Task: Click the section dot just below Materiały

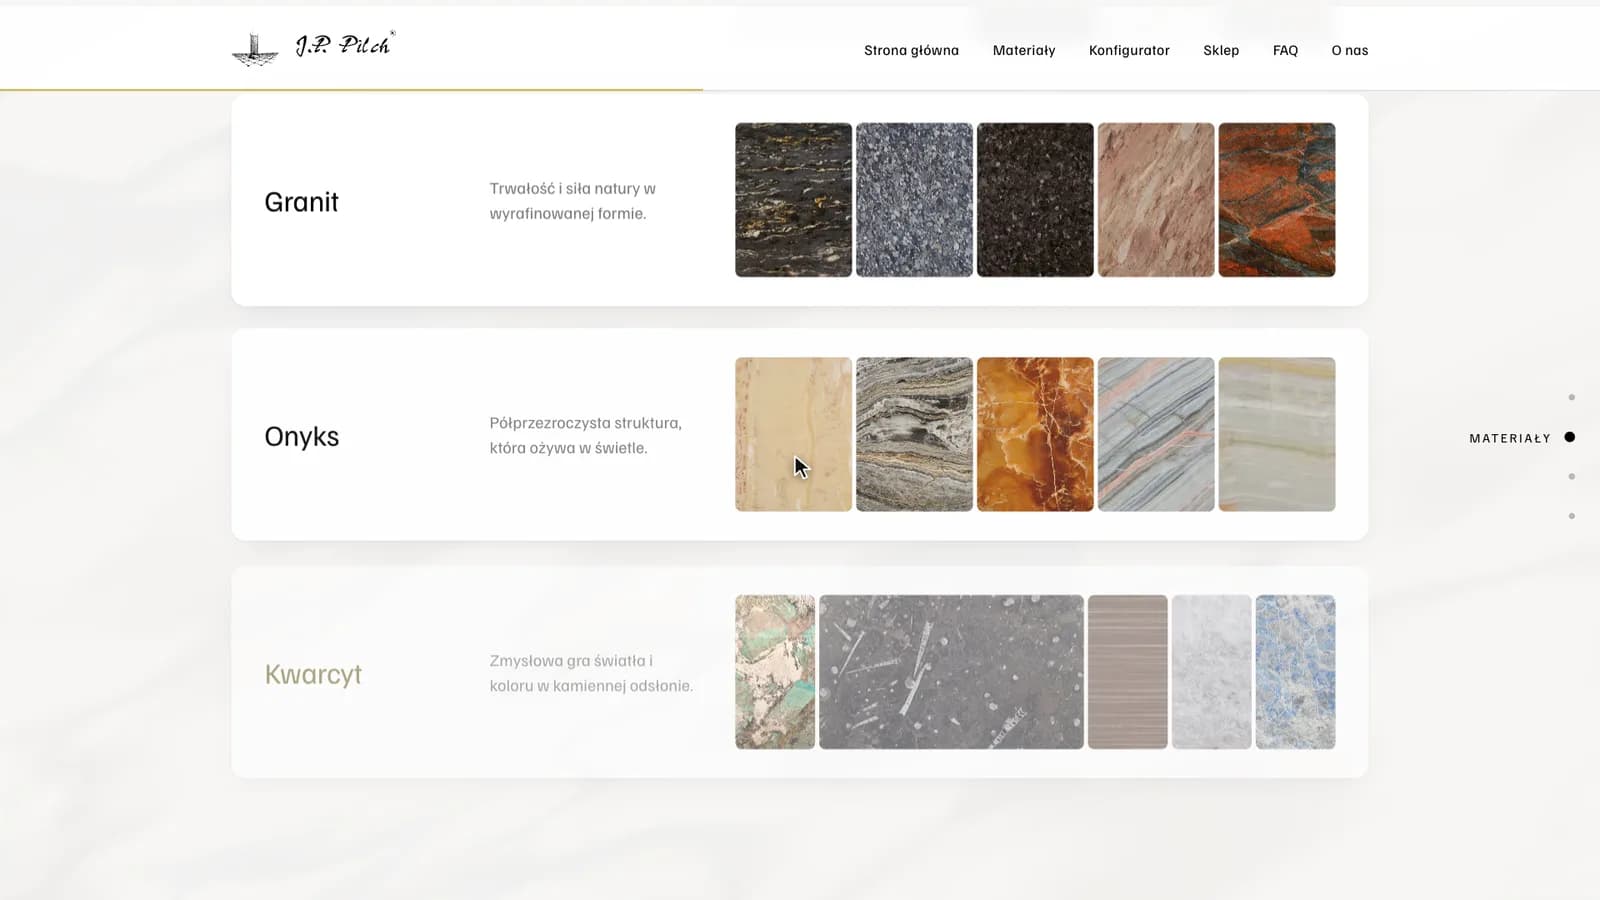Action: coord(1571,477)
